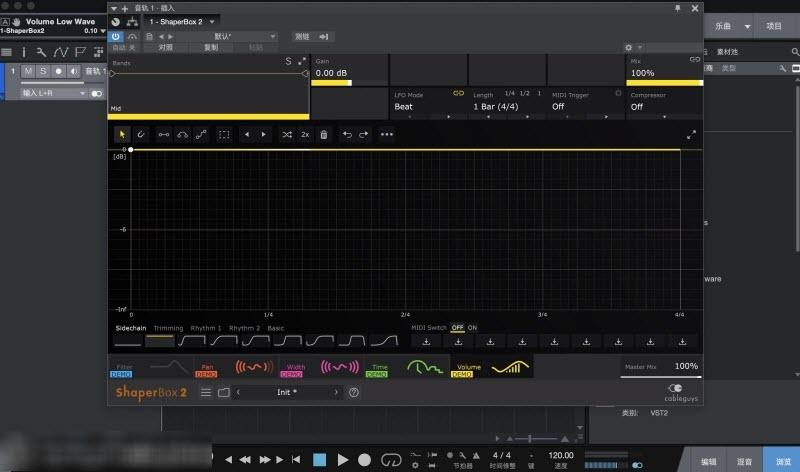Expand the Bands display
This screenshot has height=472, width=800.
302,61
